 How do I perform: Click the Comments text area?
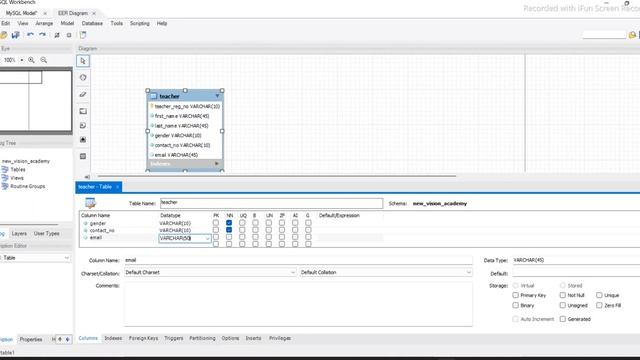tap(298, 304)
